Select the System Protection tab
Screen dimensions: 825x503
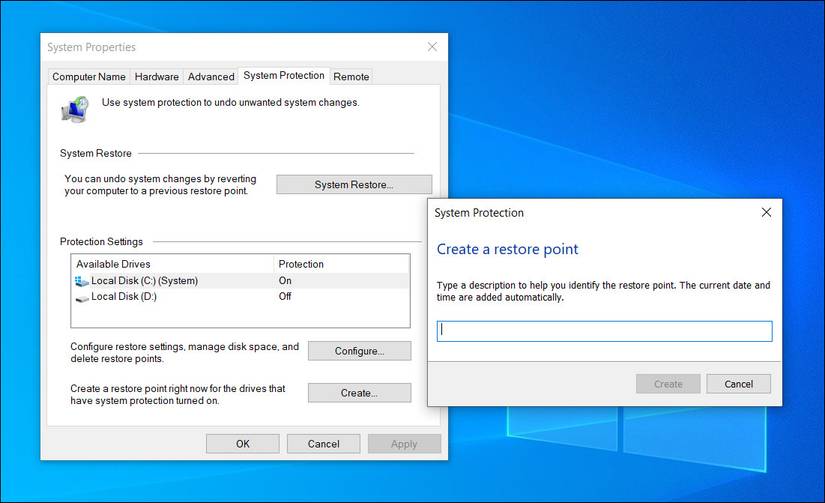coord(284,76)
